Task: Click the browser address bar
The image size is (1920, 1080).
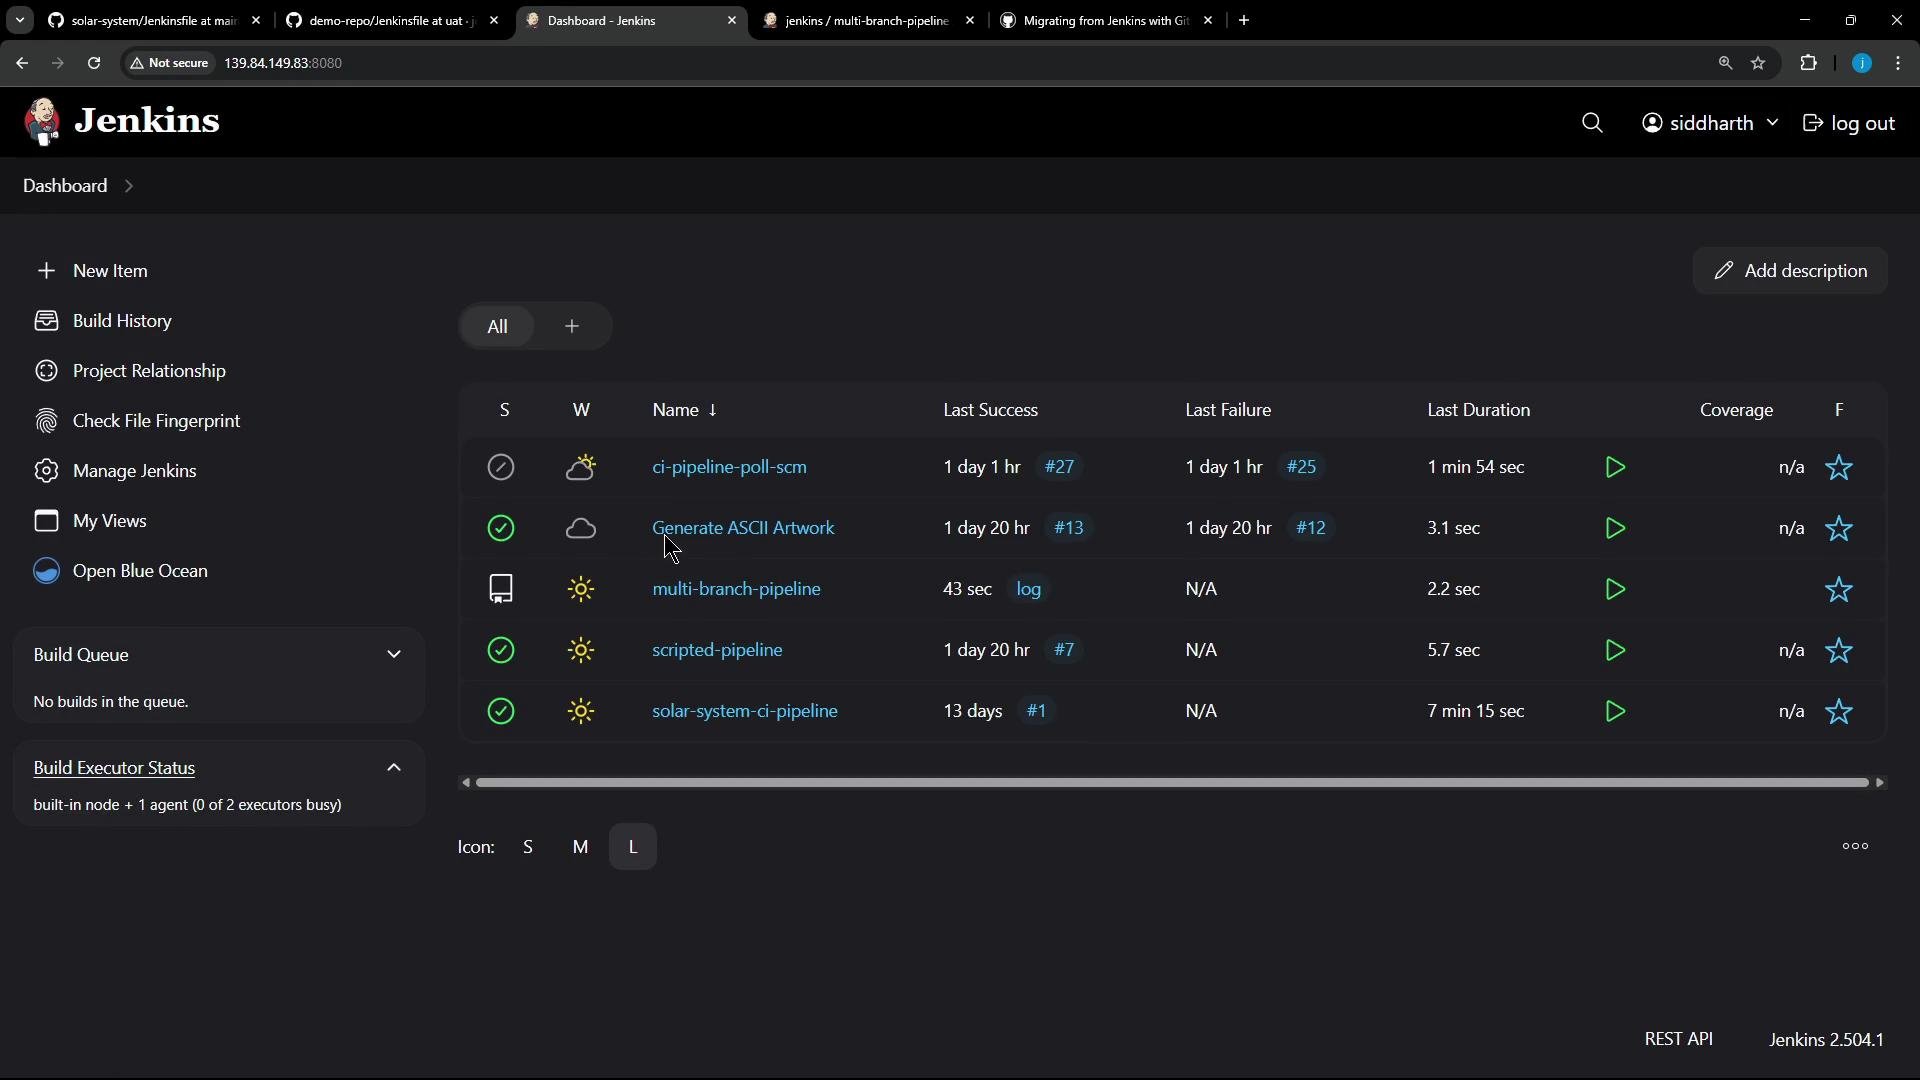Action: coord(950,63)
